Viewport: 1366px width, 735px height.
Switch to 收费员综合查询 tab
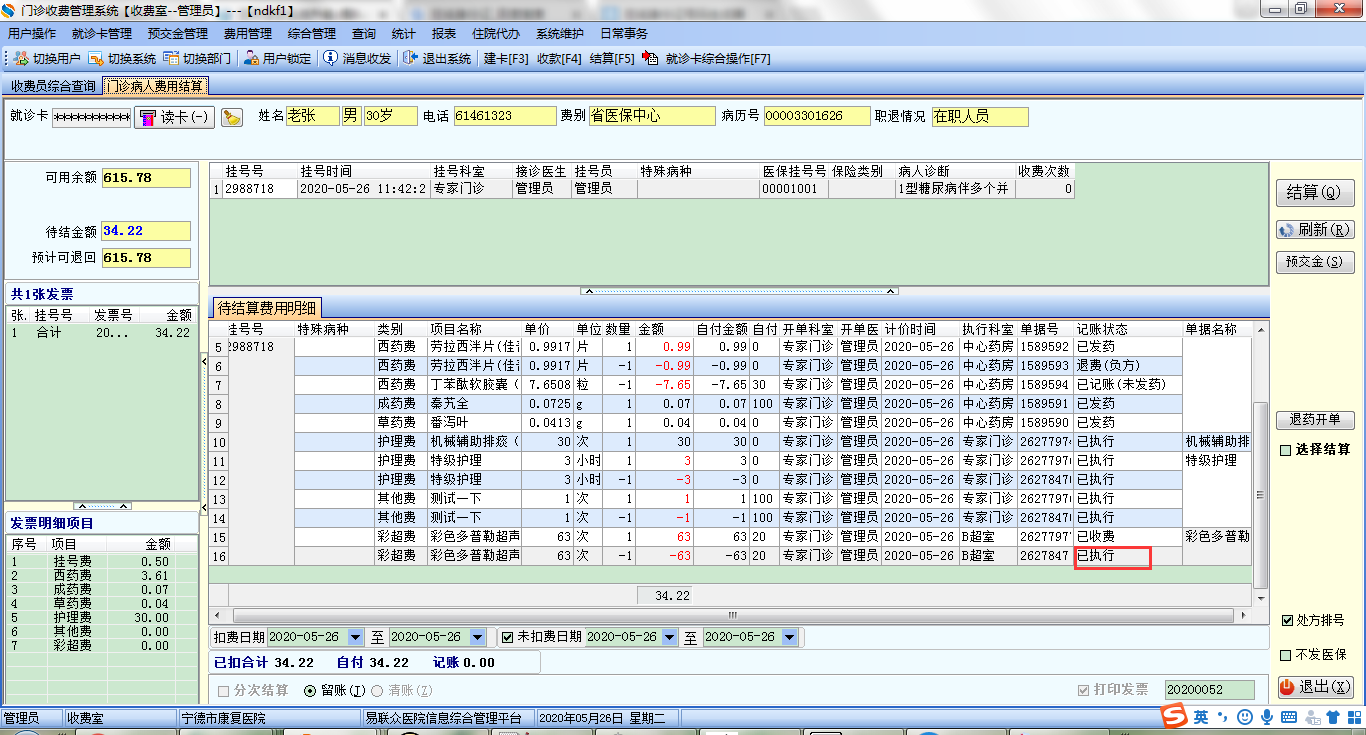pyautogui.click(x=53, y=86)
